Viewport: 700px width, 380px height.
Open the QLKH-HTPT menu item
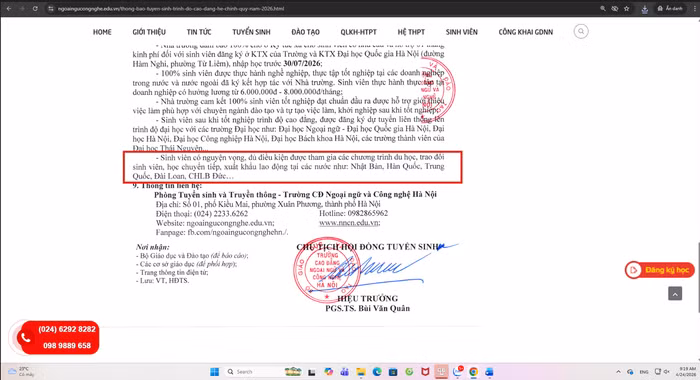(x=358, y=32)
